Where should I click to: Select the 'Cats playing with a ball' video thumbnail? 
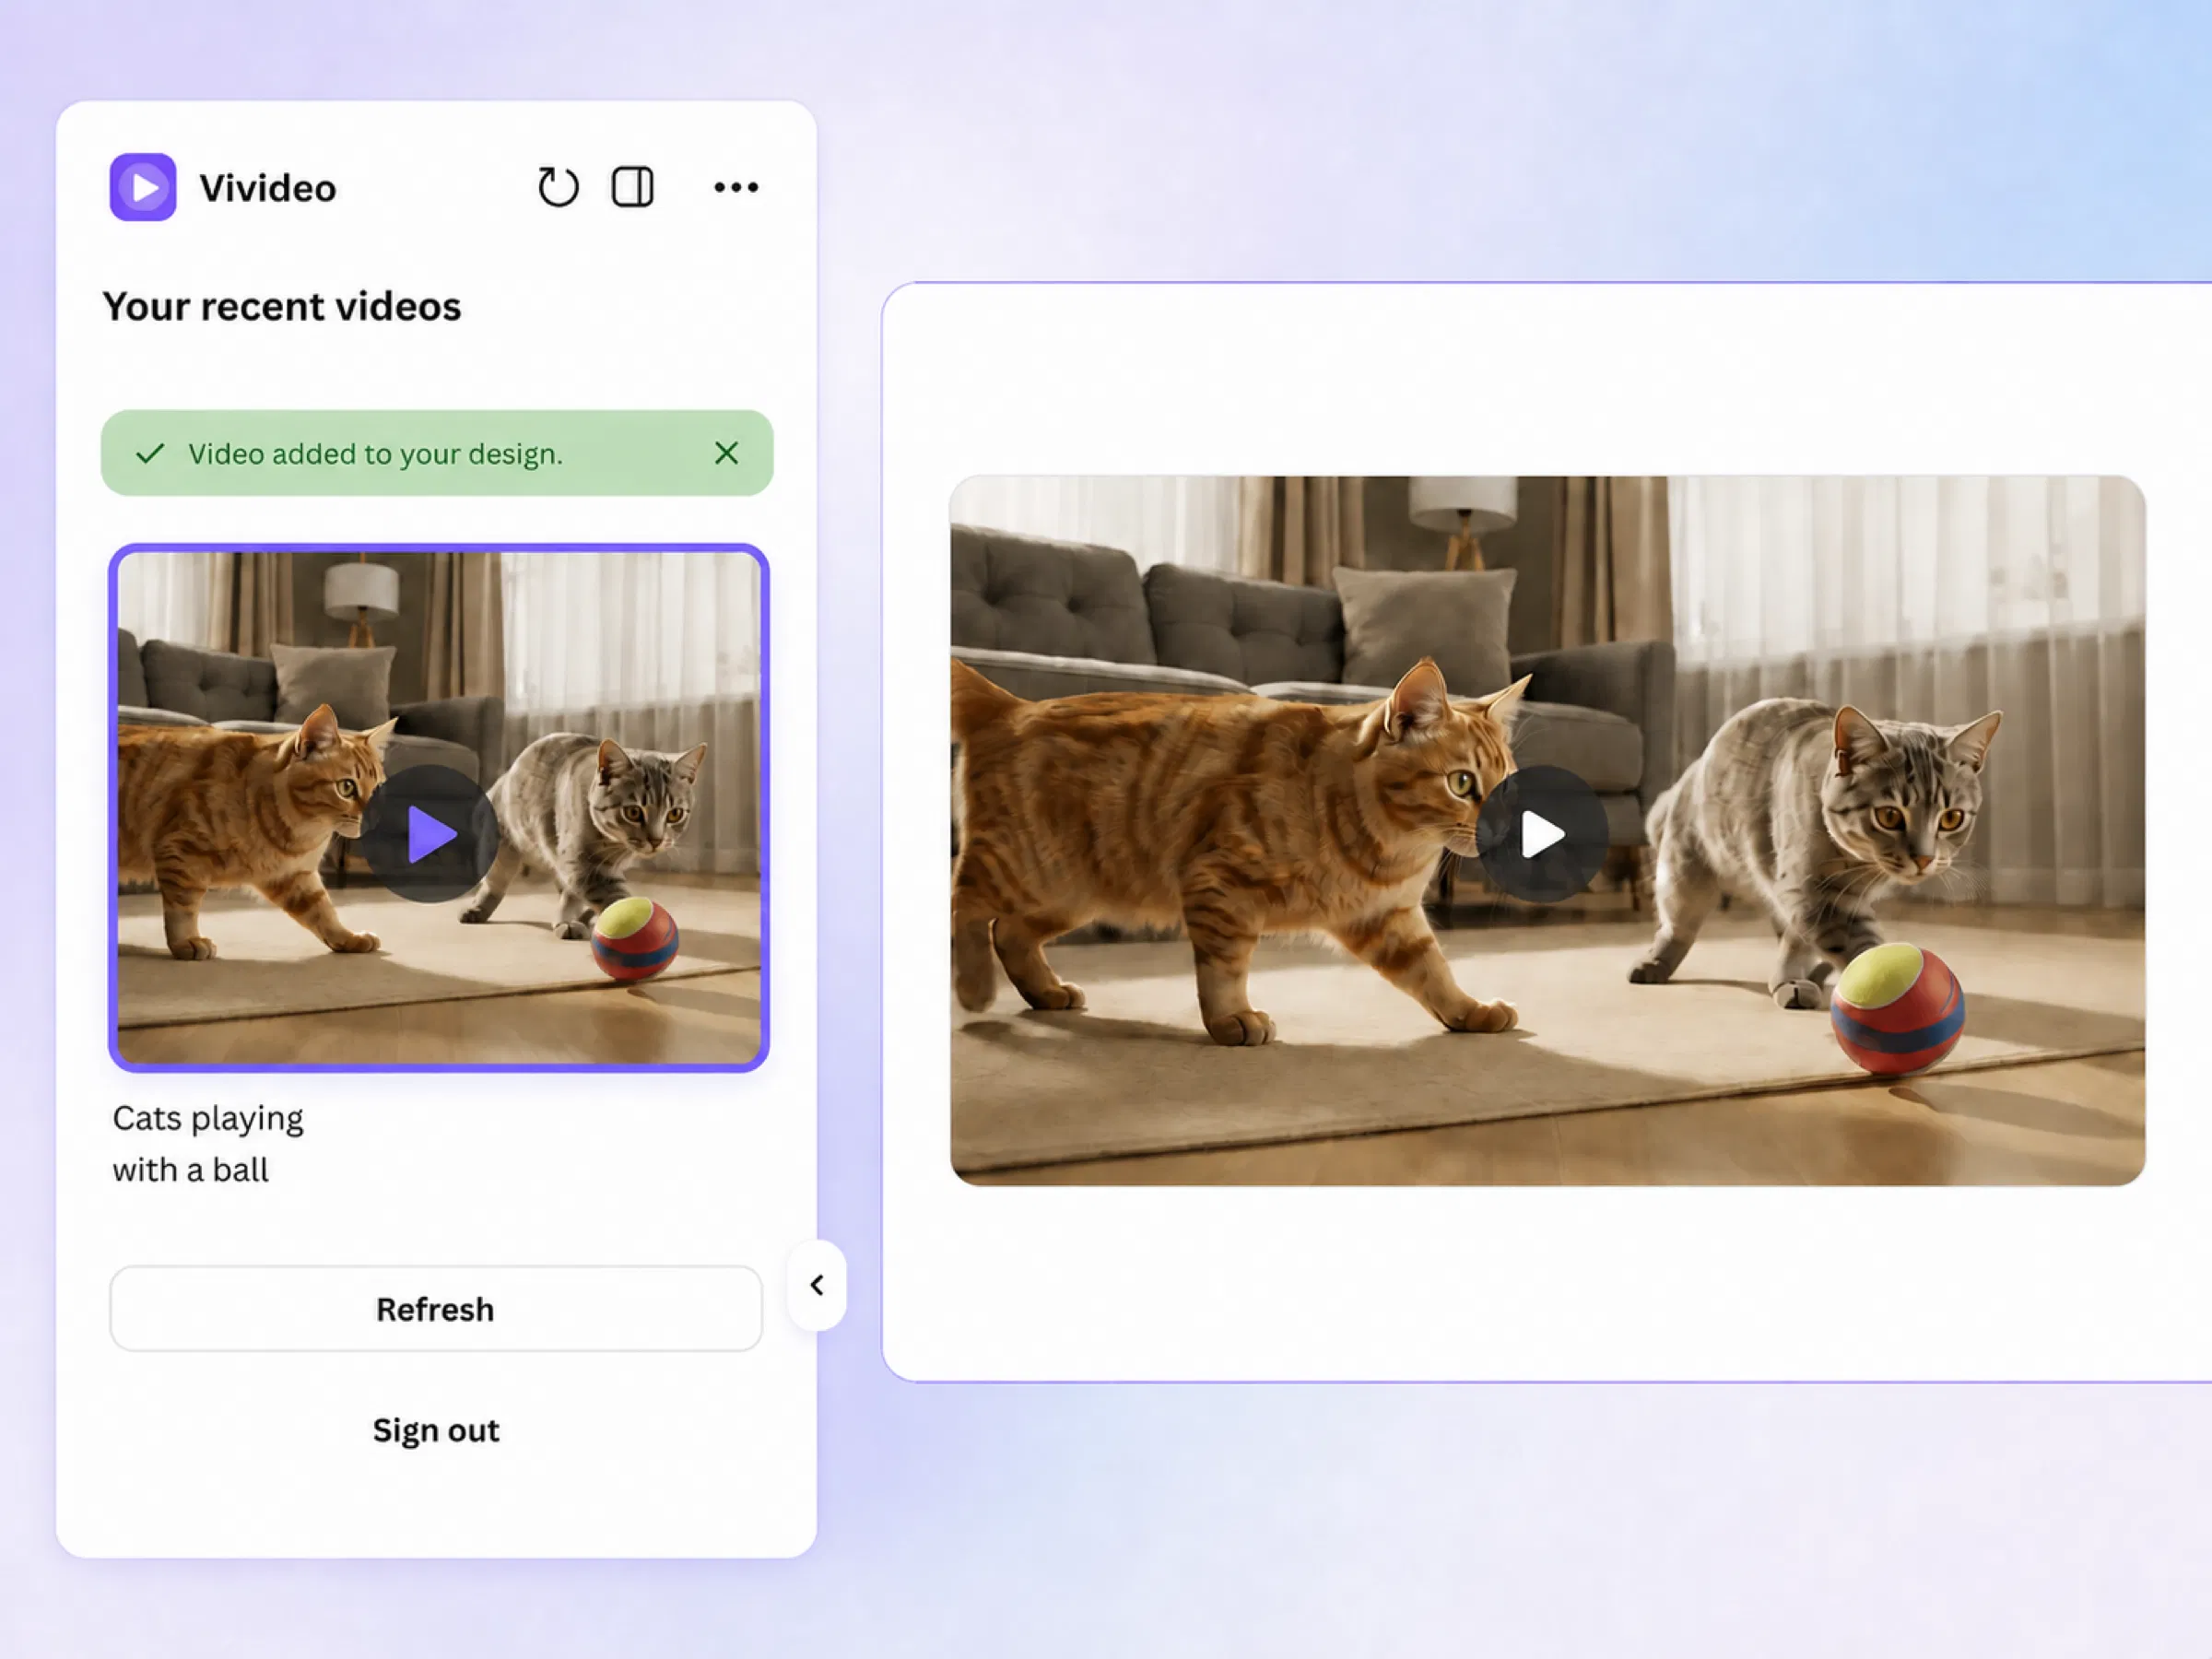[439, 808]
